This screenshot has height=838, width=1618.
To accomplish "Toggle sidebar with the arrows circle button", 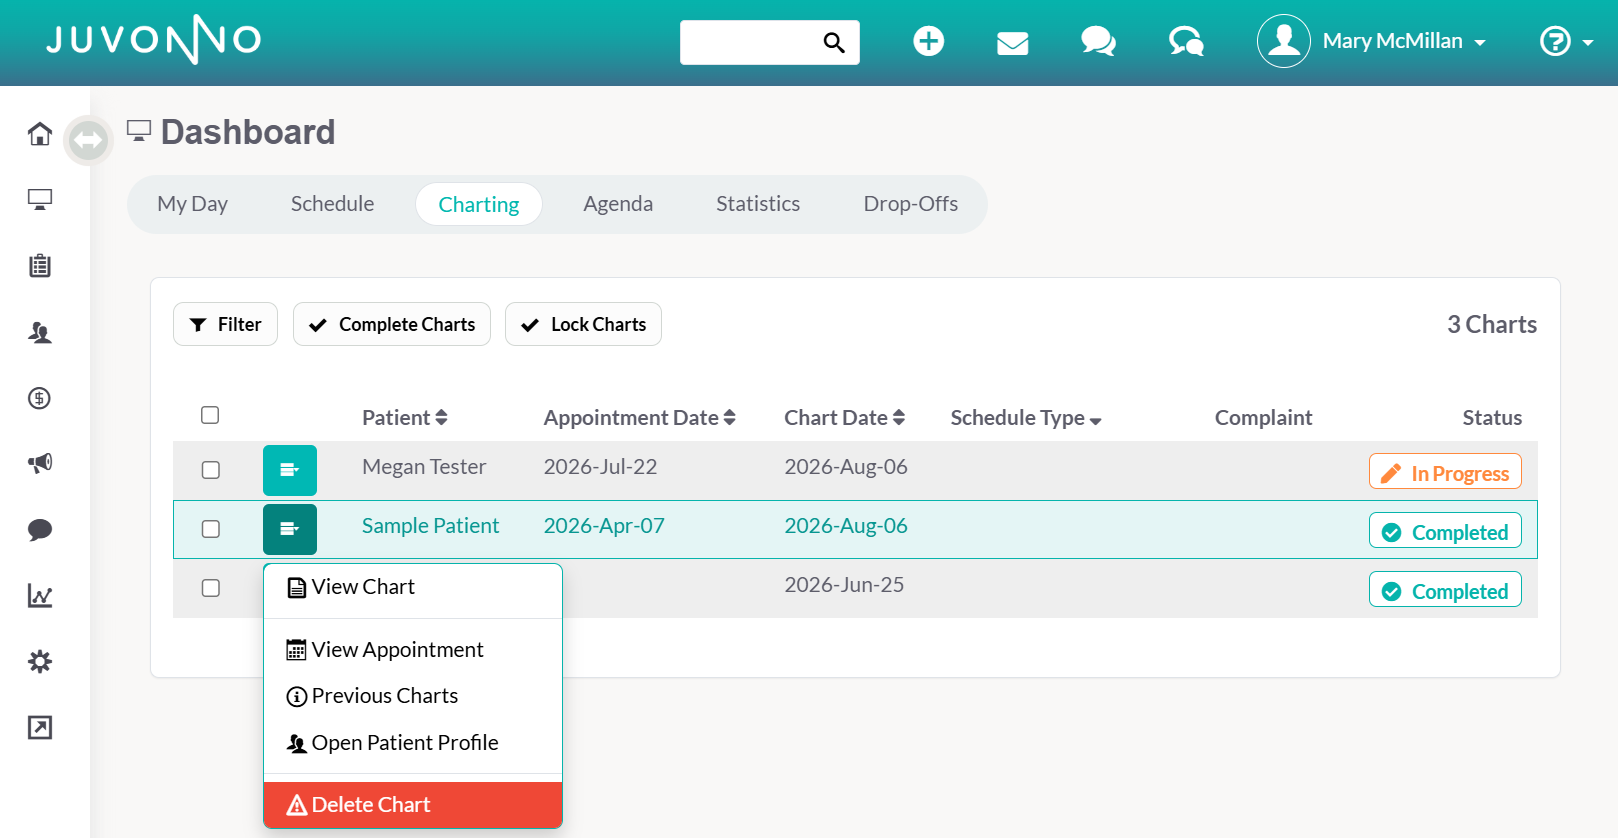I will 88,140.
